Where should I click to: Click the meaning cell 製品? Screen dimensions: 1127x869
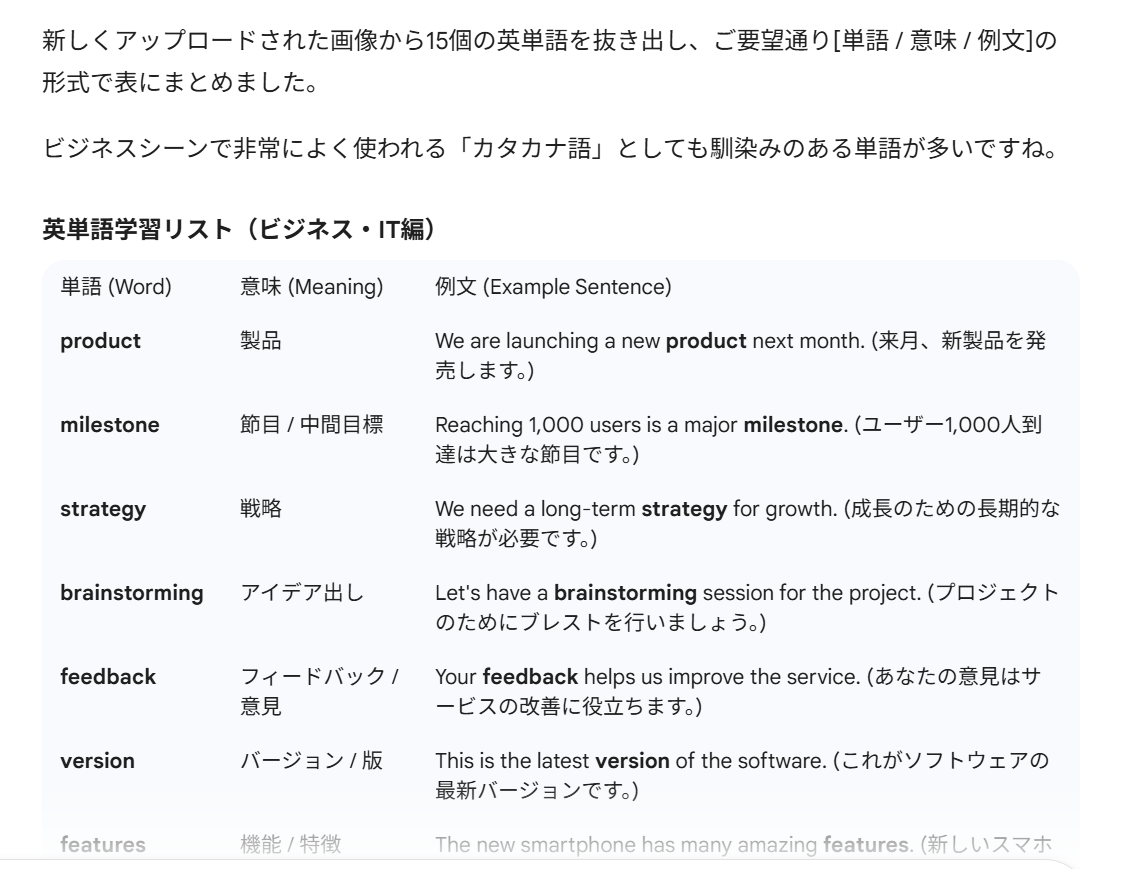pyautogui.click(x=260, y=340)
